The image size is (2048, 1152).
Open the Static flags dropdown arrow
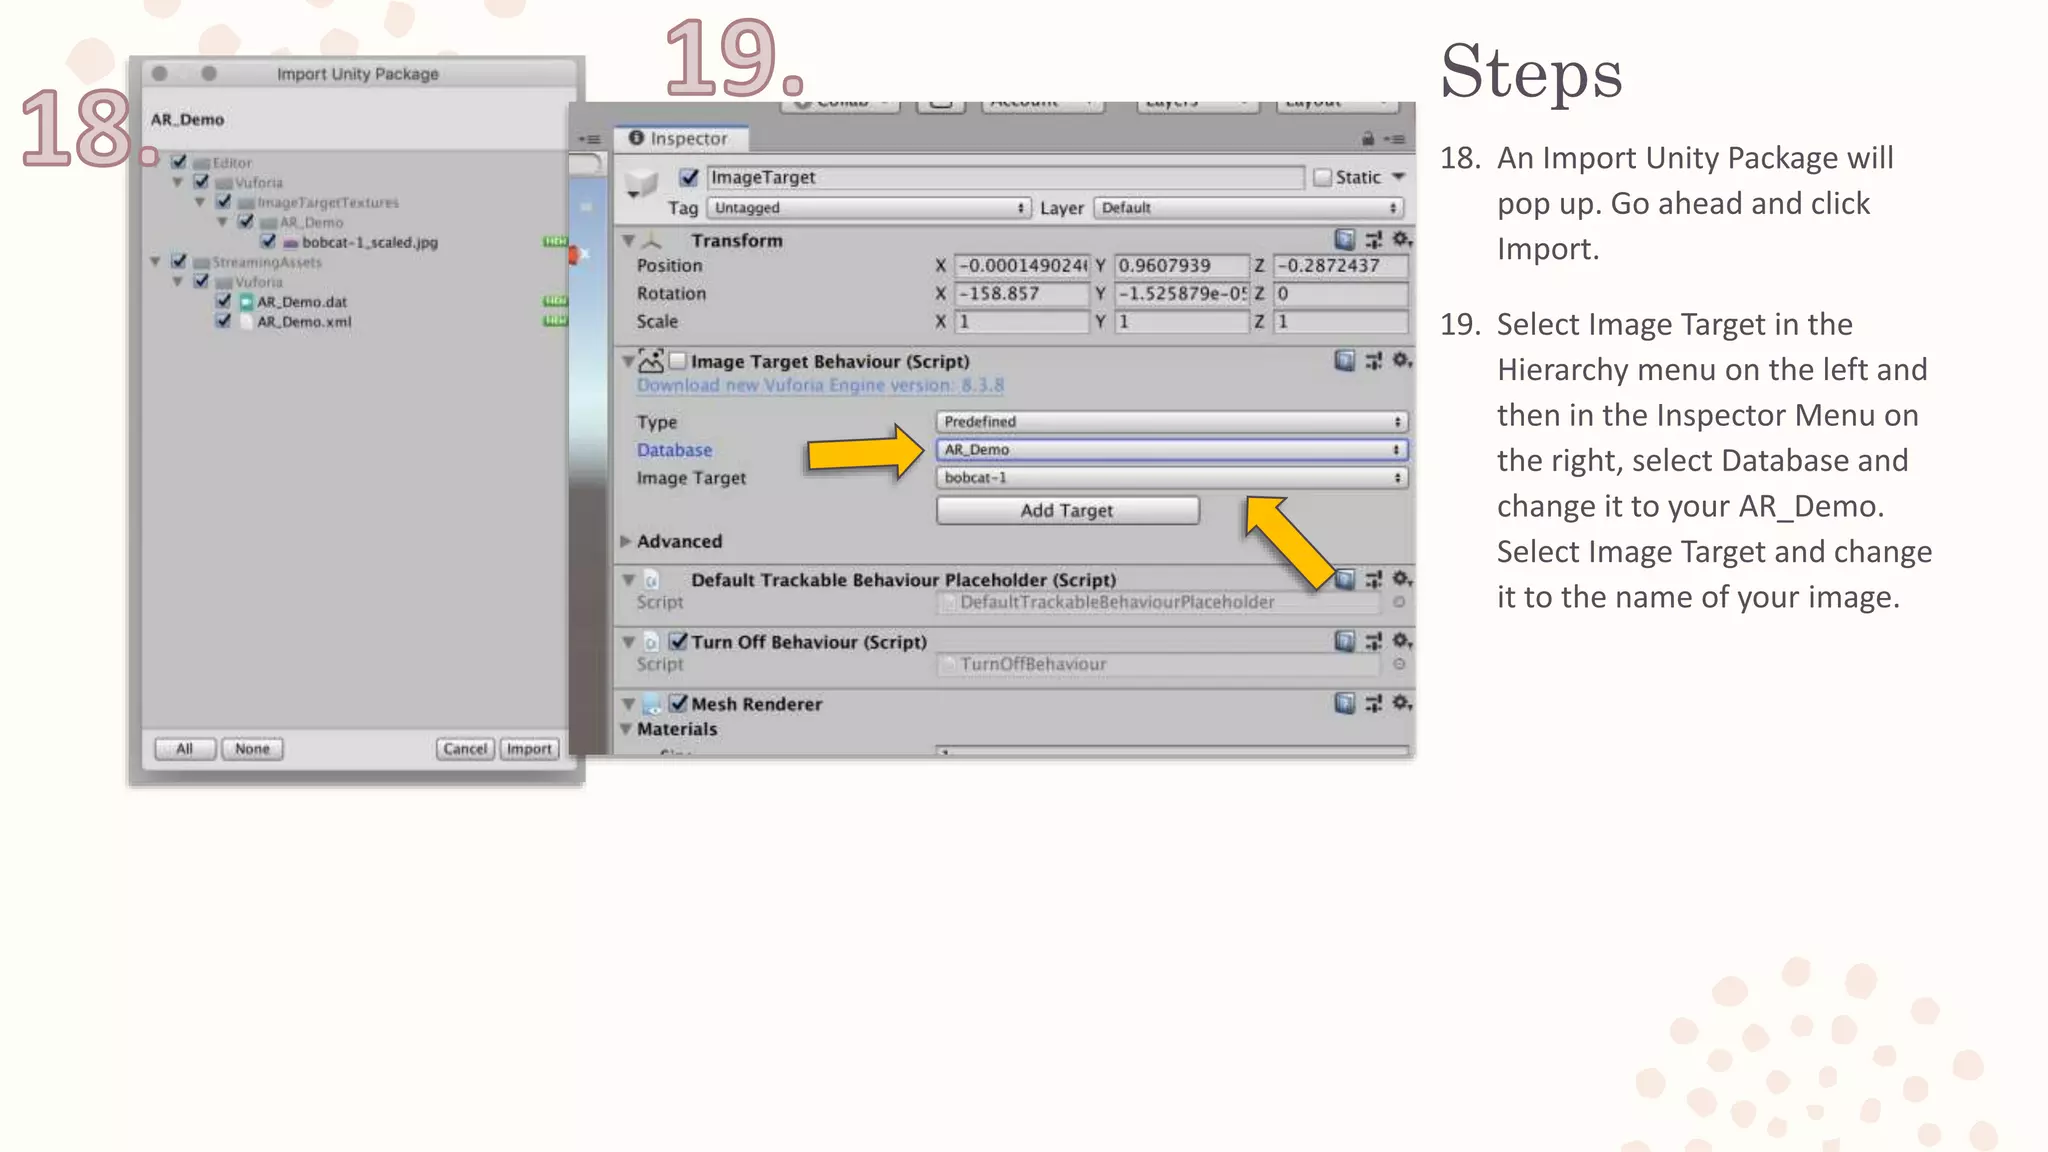[x=1398, y=177]
